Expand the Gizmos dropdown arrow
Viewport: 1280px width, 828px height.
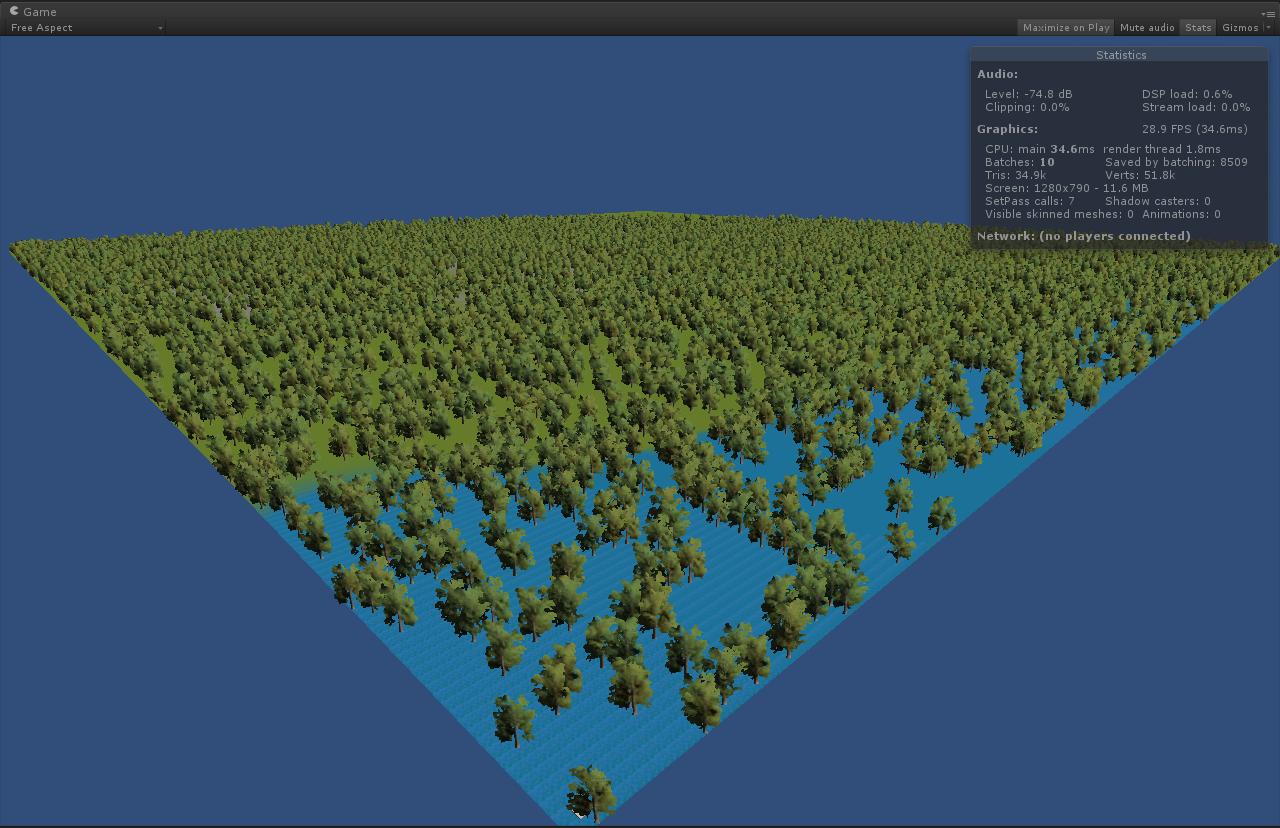pos(1267,27)
